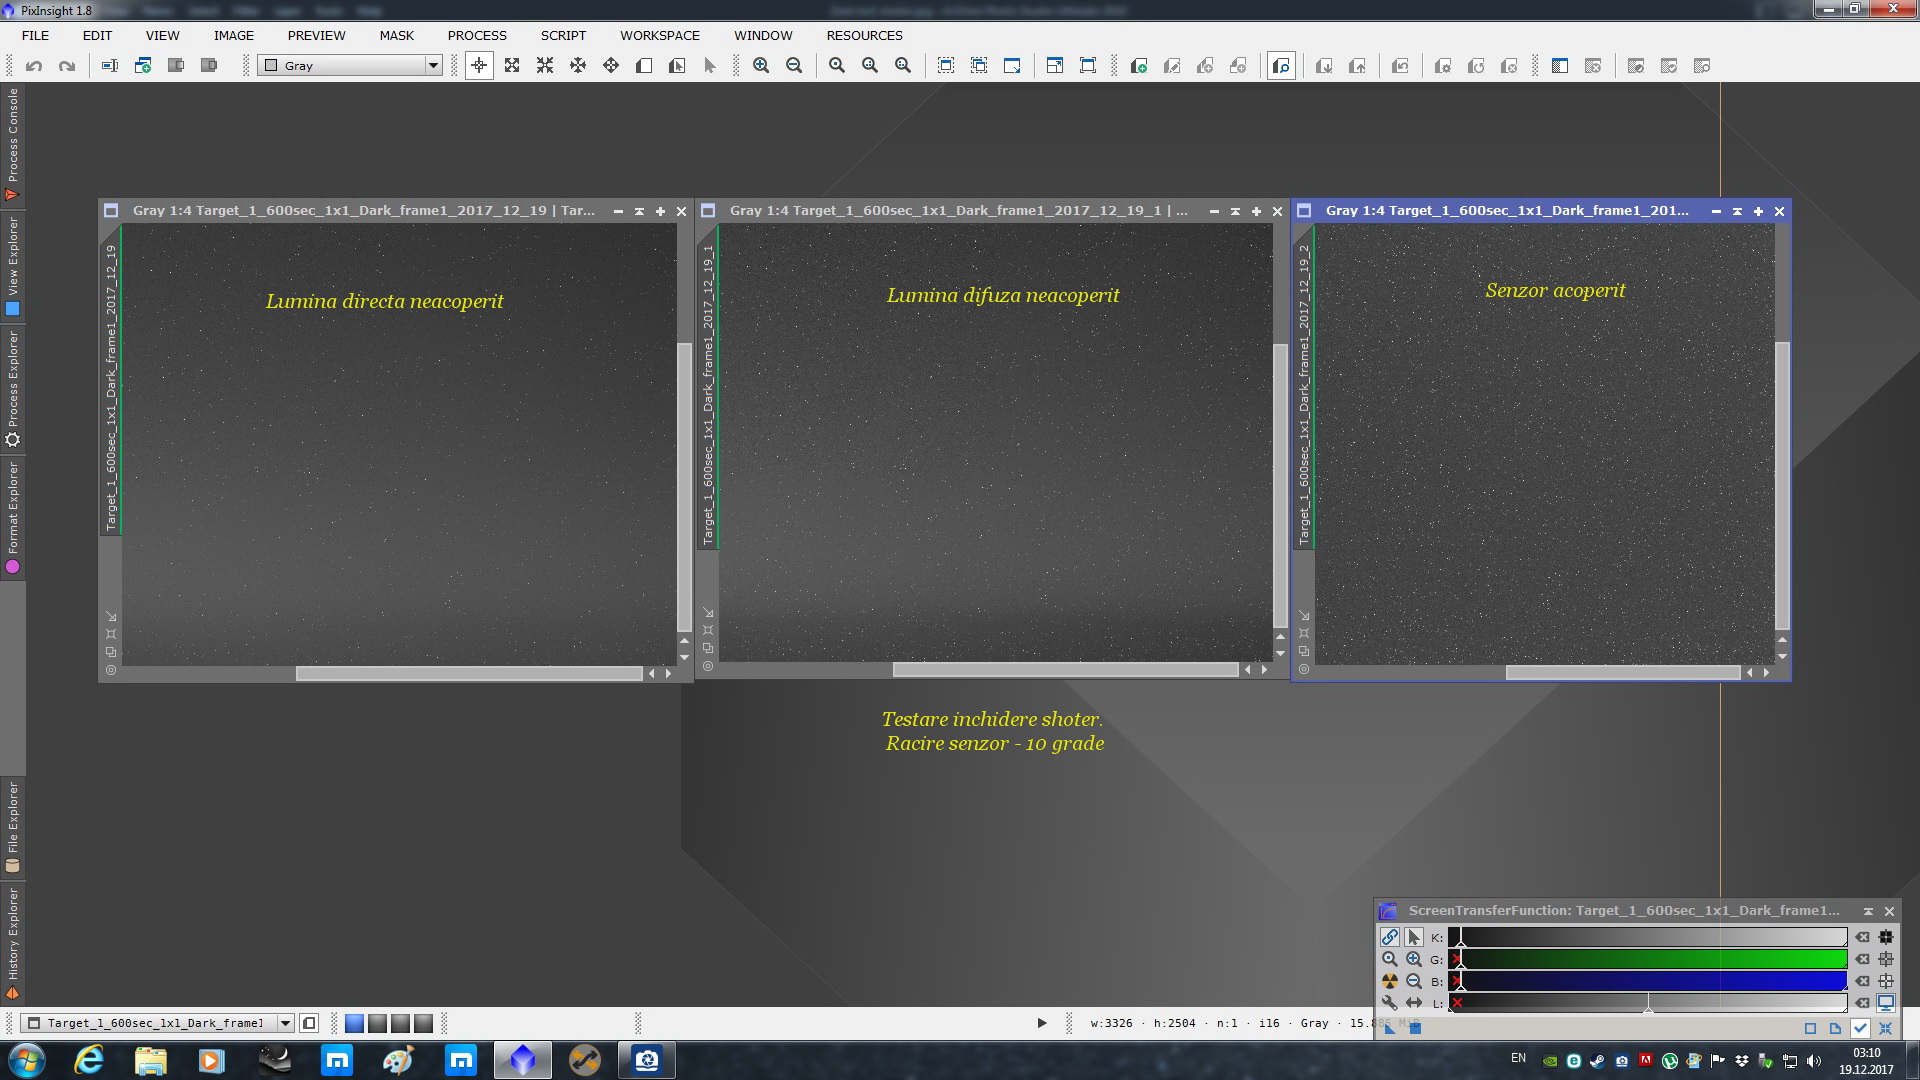Open the PROCESS menu
This screenshot has height=1080, width=1920.
click(x=477, y=35)
